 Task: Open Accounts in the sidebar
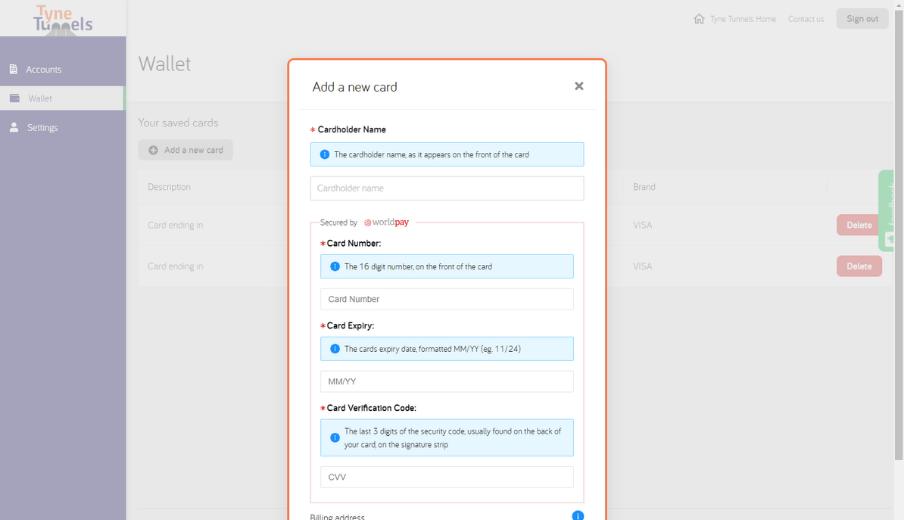pos(63,69)
